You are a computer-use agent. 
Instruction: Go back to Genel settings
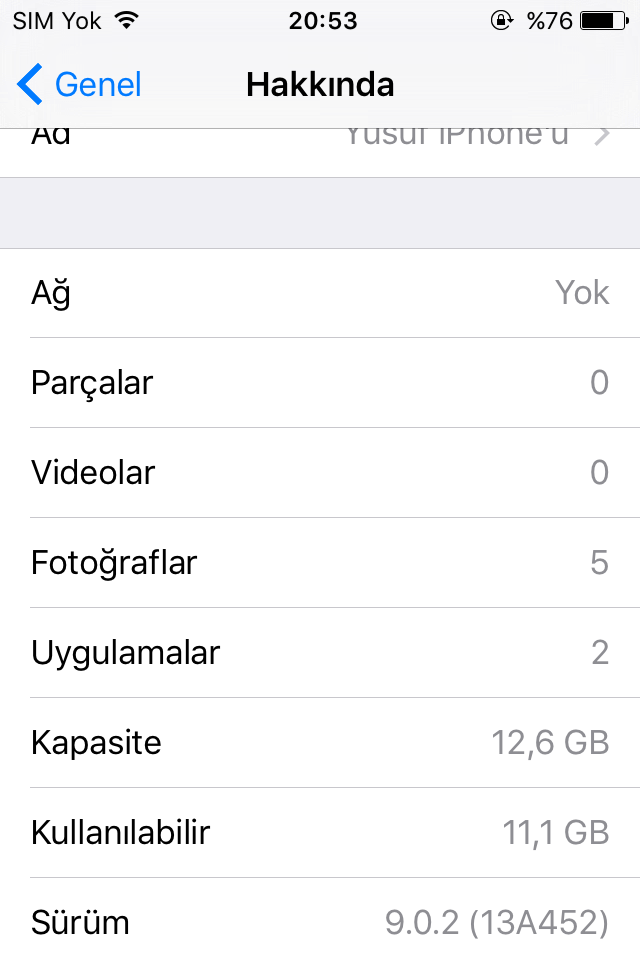[x=79, y=84]
